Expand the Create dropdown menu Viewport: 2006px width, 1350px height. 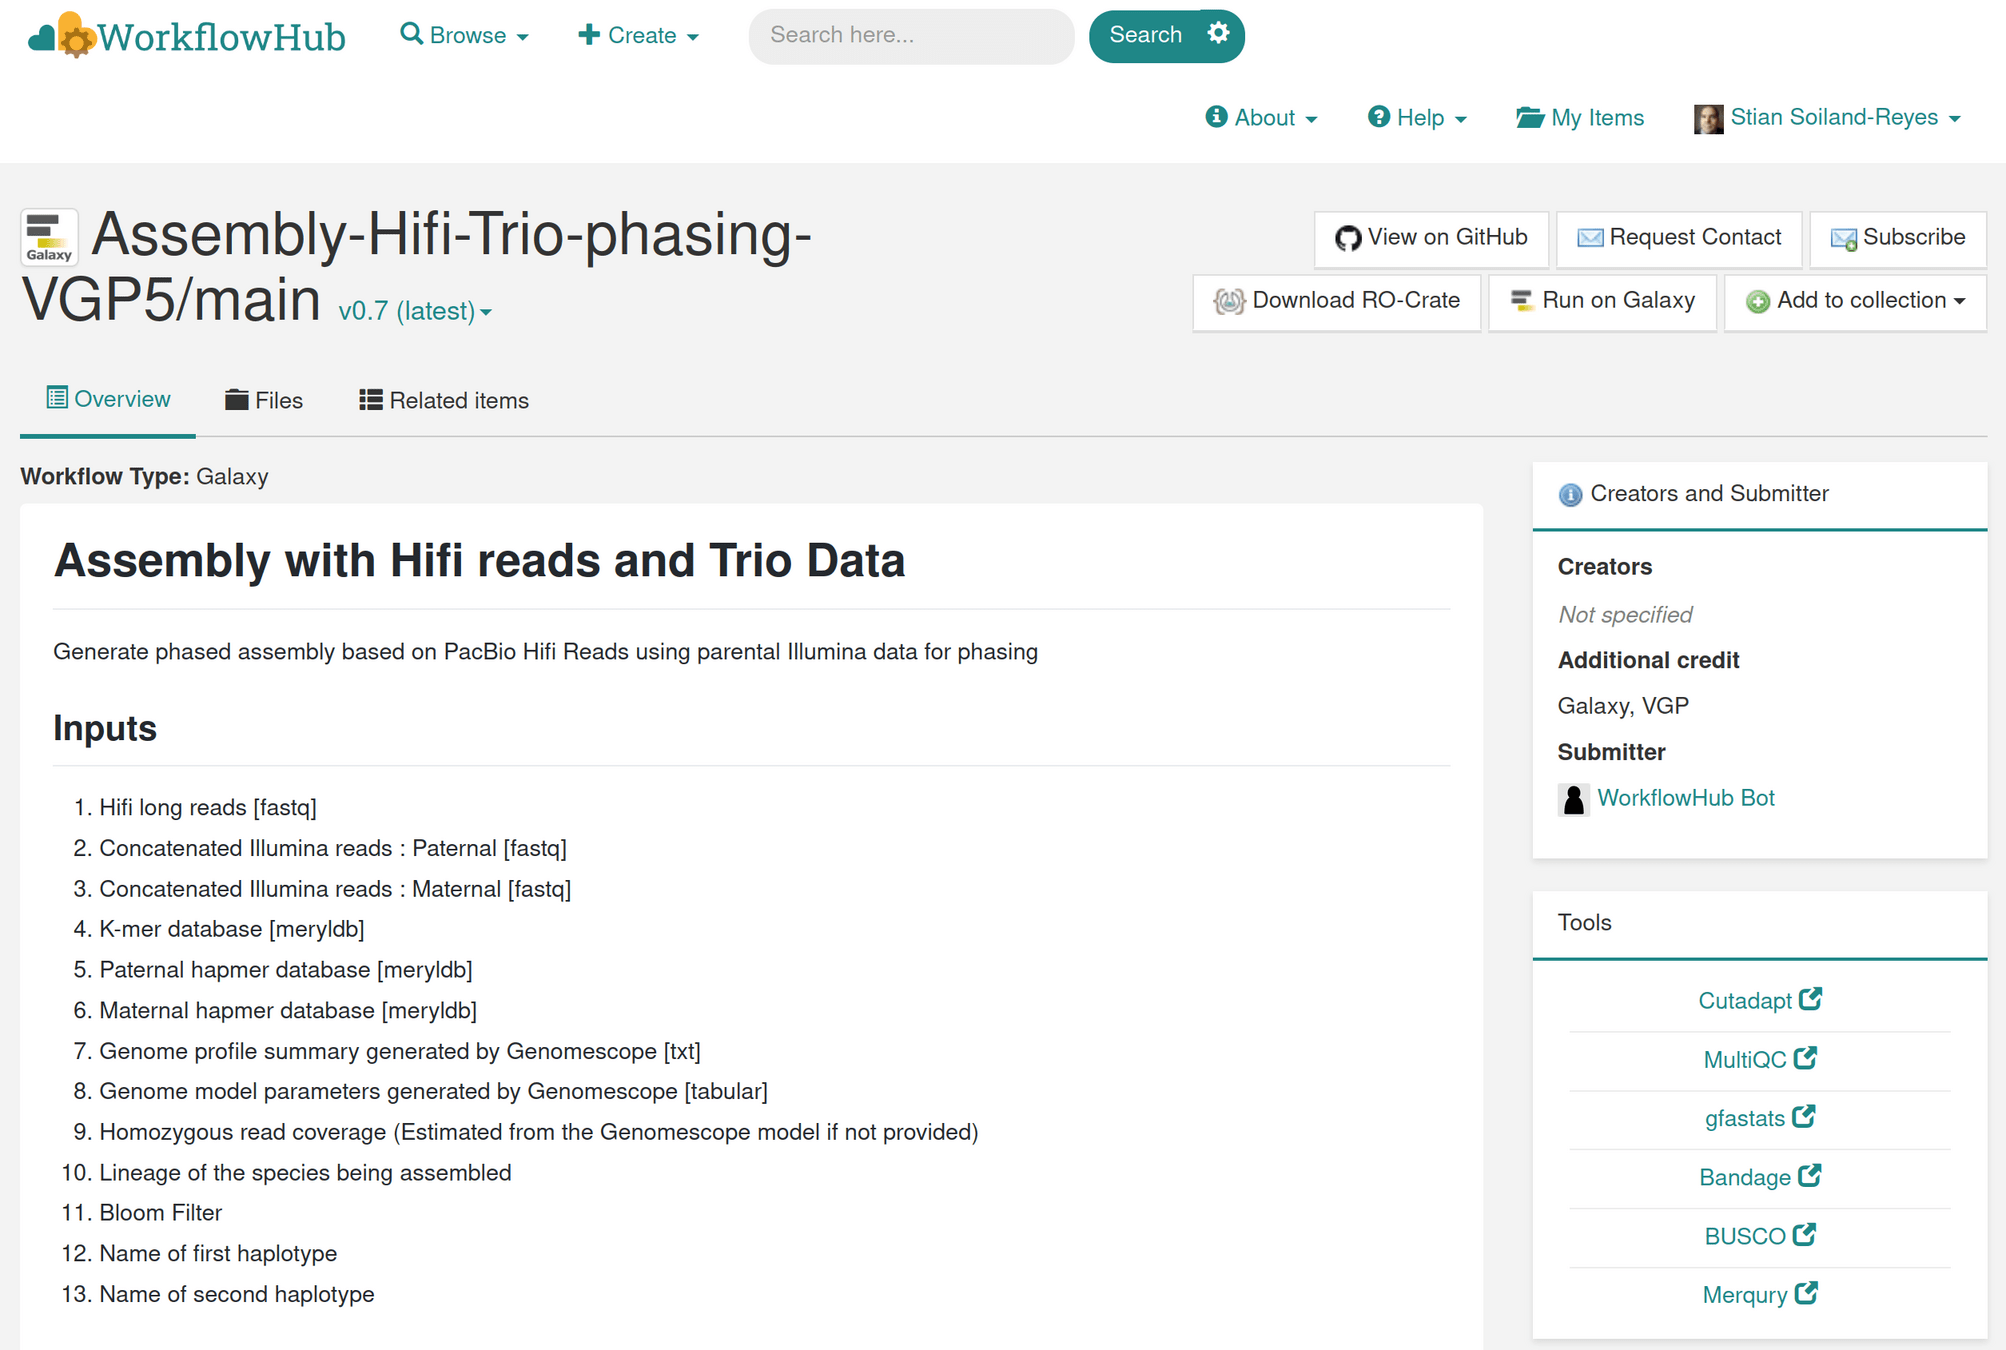(638, 35)
